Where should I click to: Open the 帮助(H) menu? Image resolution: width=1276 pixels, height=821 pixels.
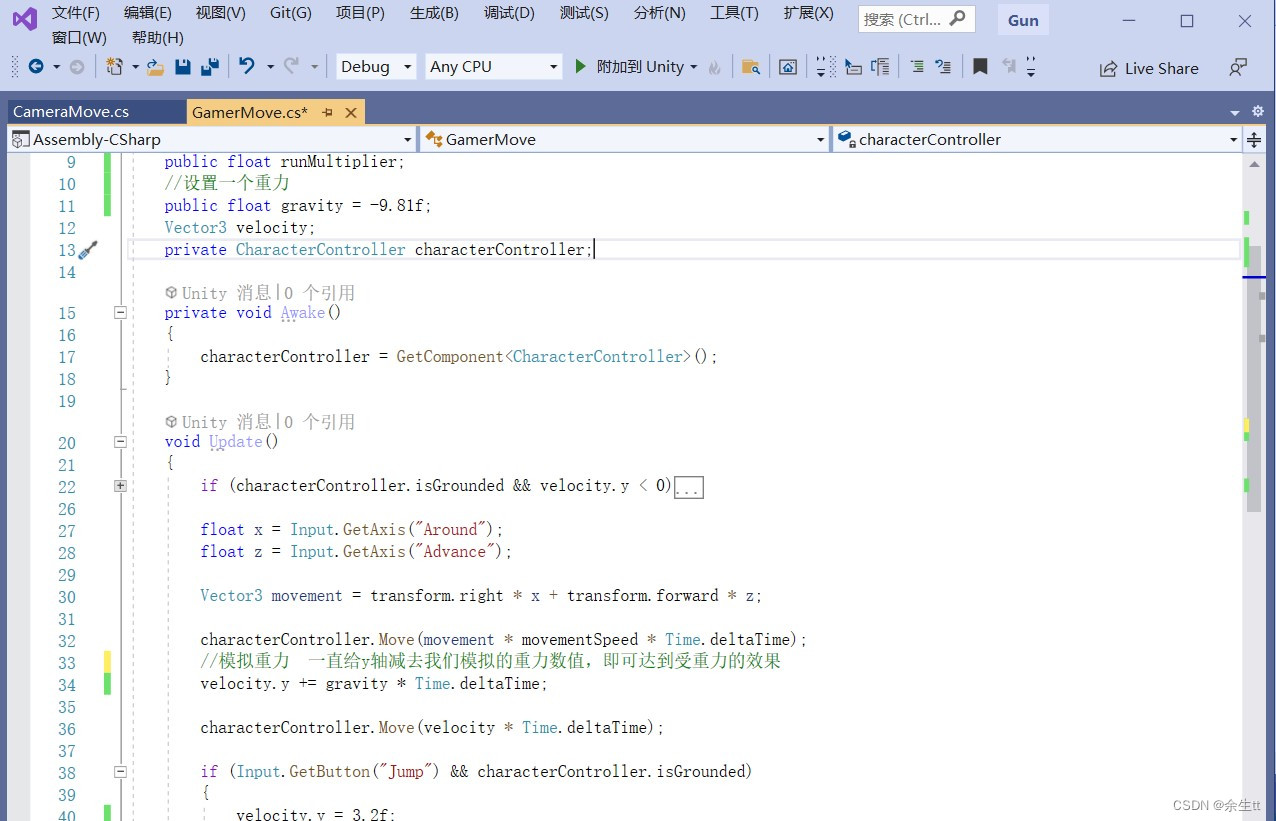tap(158, 37)
